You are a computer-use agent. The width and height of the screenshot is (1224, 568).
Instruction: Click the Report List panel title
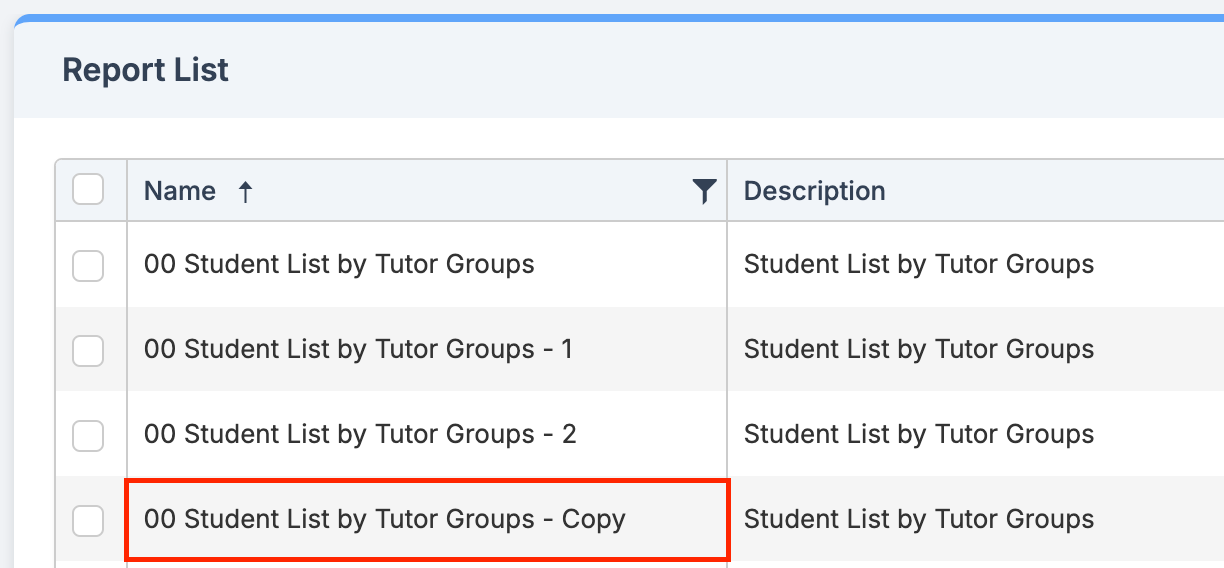coord(145,70)
